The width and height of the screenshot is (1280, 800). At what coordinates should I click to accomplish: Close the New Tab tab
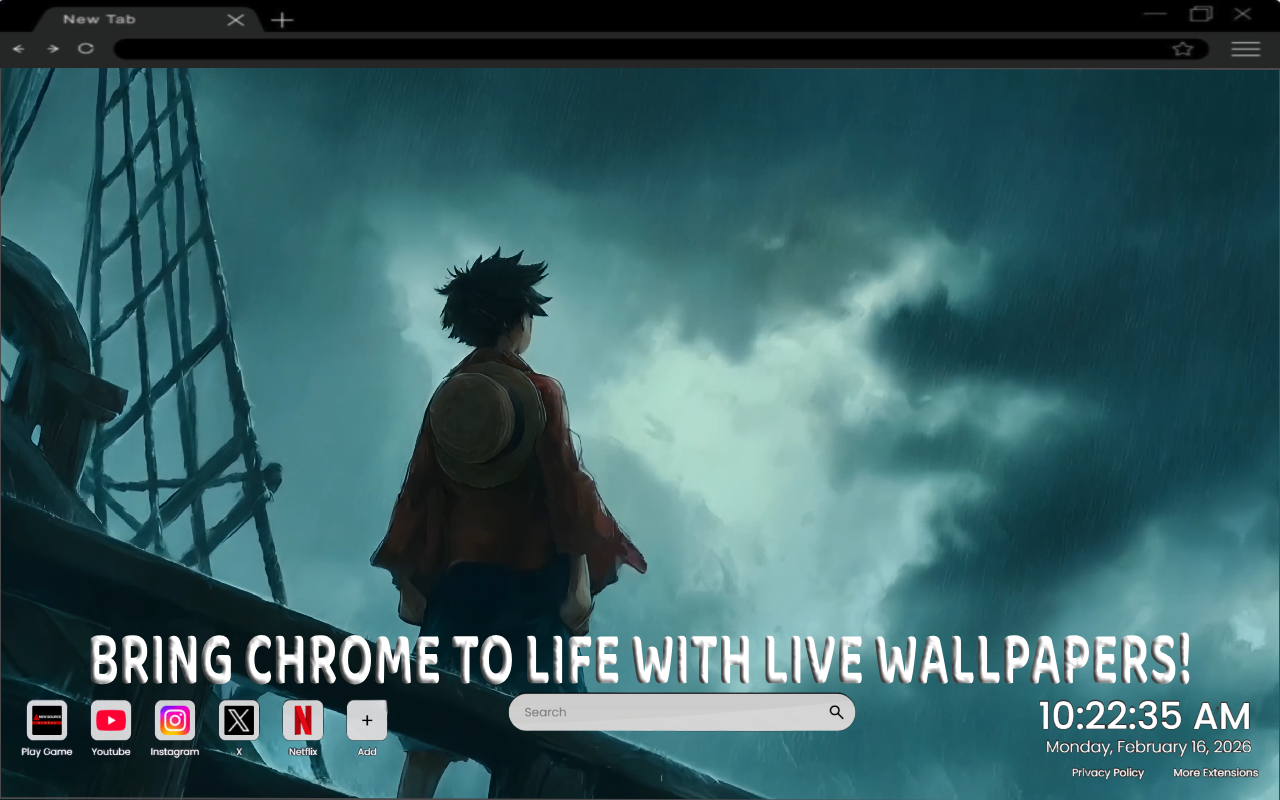point(236,19)
